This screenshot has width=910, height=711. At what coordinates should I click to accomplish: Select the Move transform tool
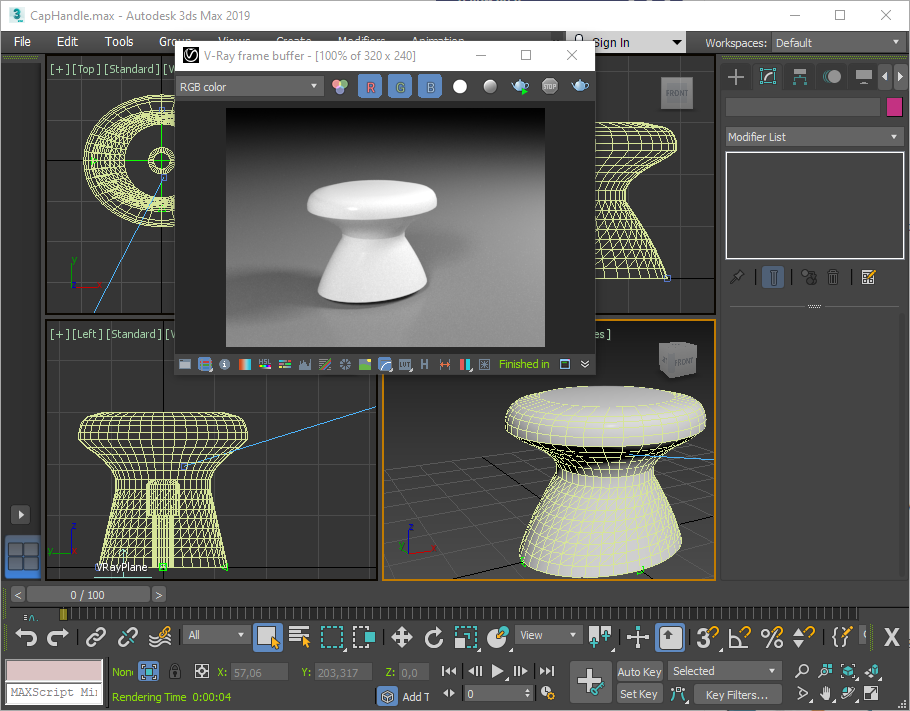click(x=402, y=636)
